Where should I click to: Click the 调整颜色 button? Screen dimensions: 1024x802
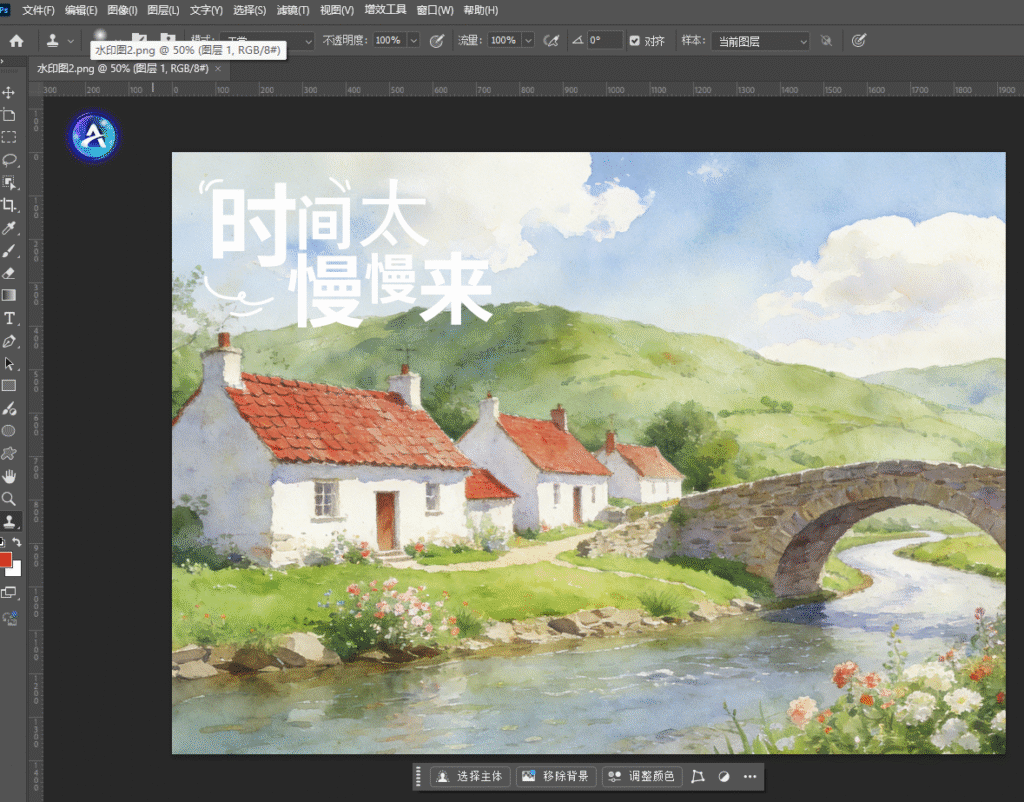click(642, 777)
